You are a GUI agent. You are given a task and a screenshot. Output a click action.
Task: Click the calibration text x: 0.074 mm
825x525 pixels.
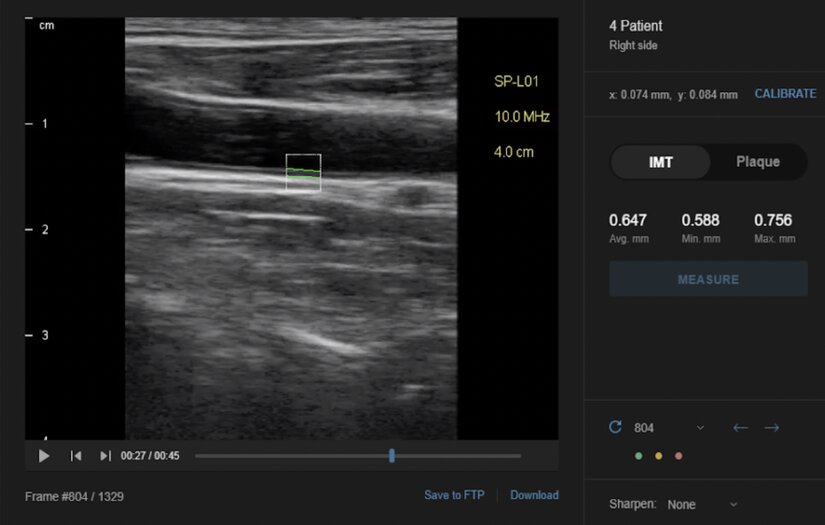pyautogui.click(x=640, y=95)
